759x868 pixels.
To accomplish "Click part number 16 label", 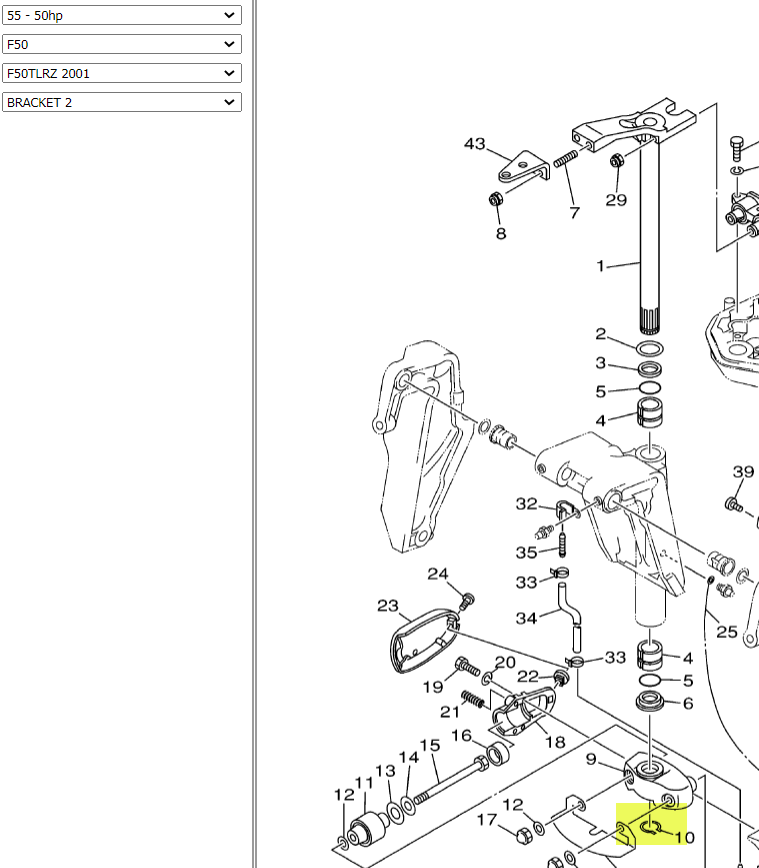I will (462, 736).
